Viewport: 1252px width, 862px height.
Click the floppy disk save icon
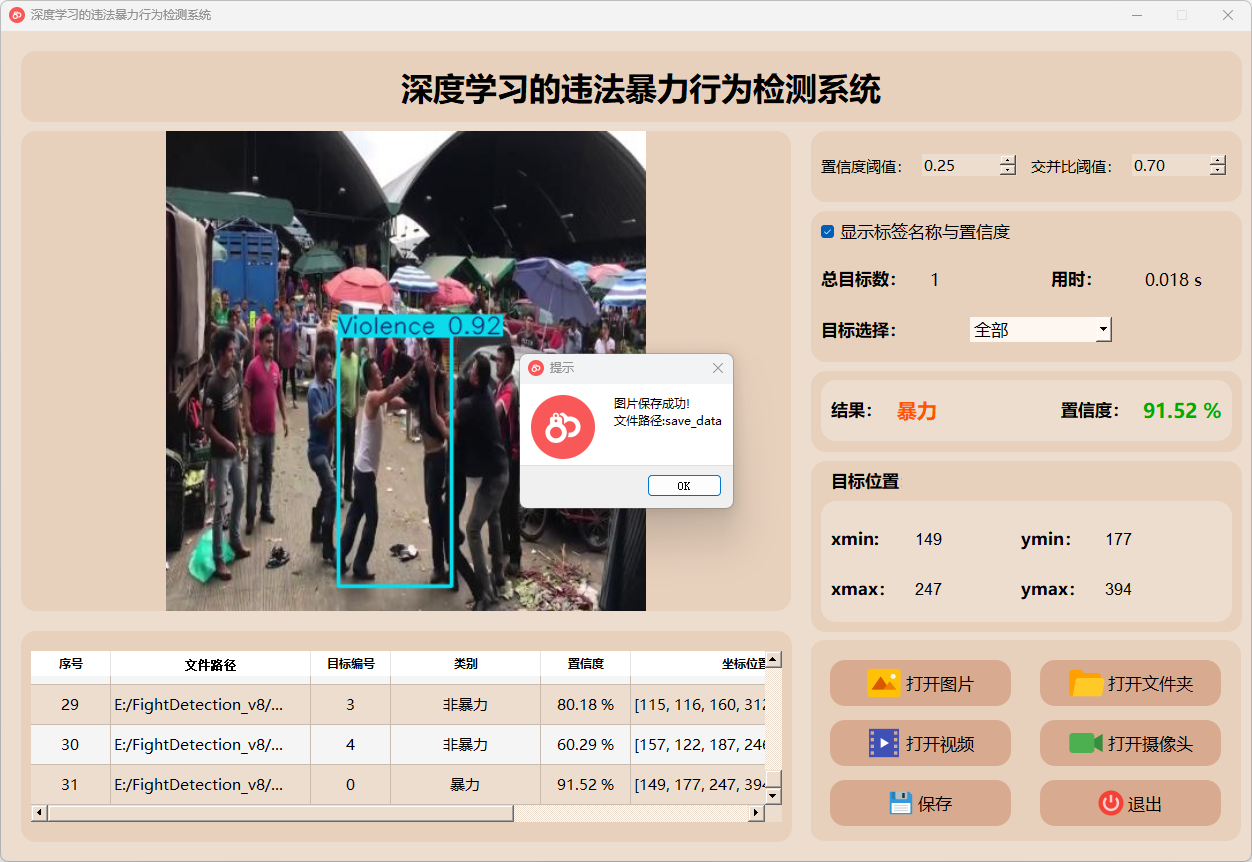coord(900,803)
